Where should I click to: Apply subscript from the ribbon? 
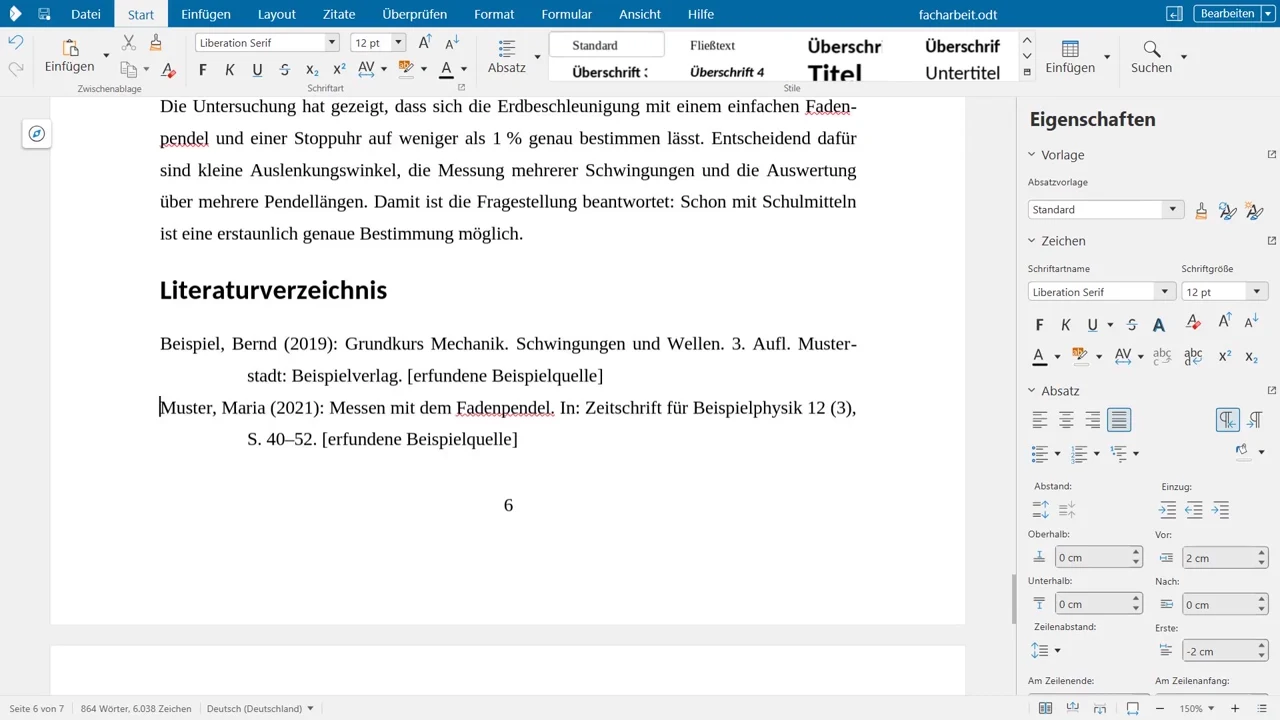[312, 70]
